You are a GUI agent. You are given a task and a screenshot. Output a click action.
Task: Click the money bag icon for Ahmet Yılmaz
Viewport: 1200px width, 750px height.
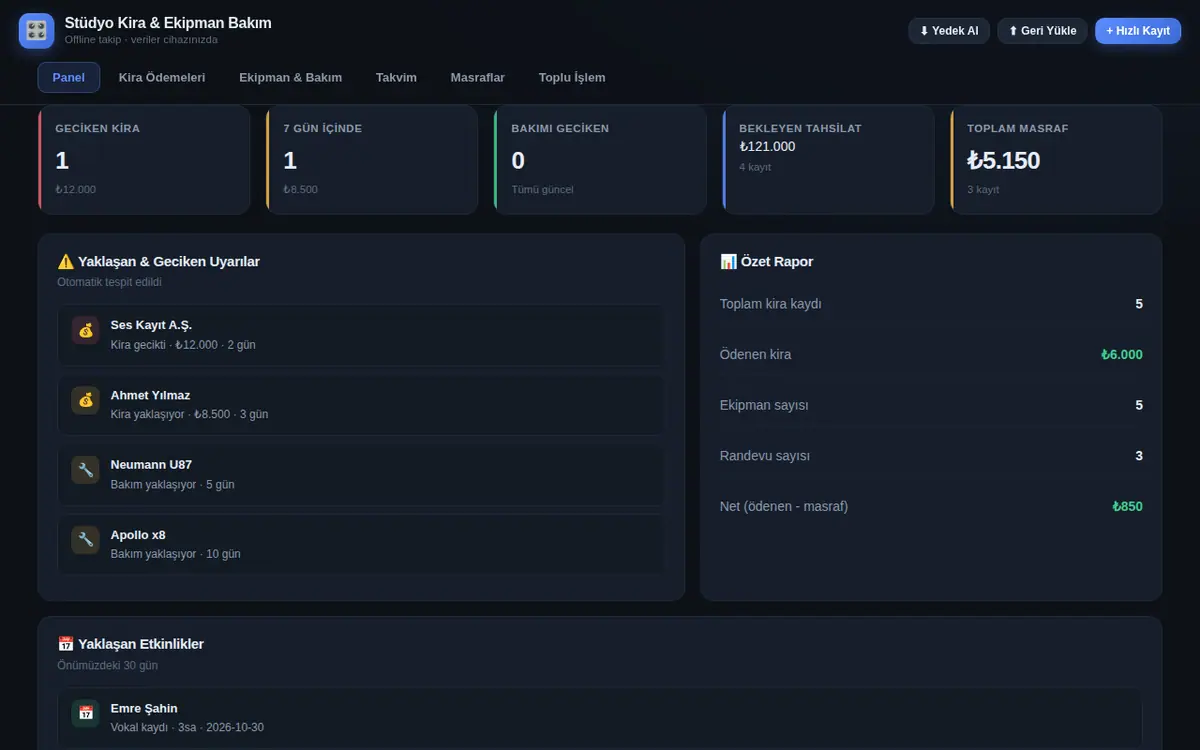(85, 400)
